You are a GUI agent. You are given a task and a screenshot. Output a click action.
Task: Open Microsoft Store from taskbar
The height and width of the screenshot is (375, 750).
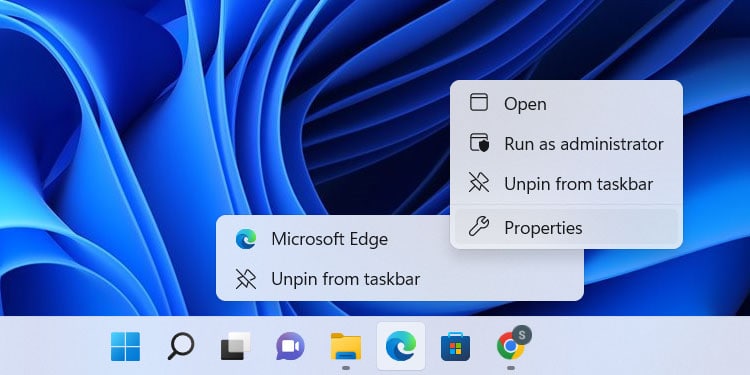(455, 346)
